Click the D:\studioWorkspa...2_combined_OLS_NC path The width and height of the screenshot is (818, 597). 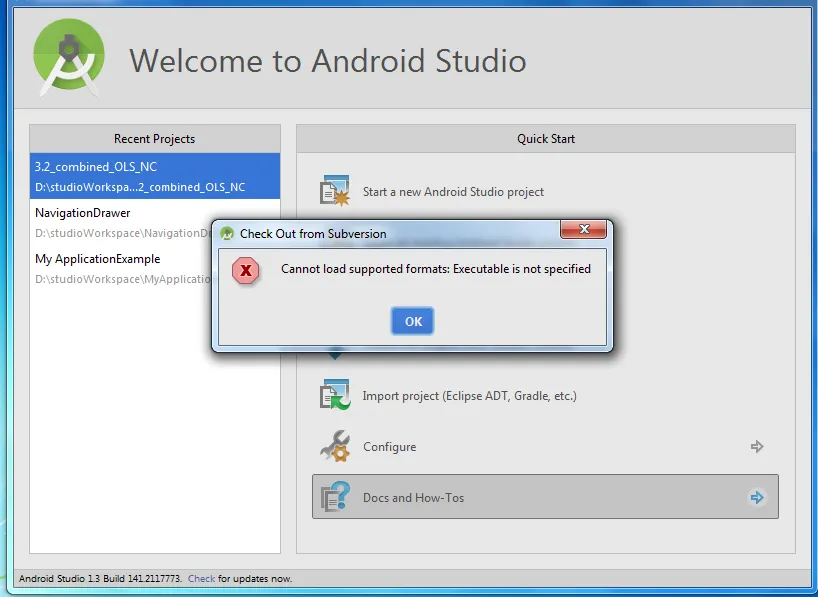(140, 187)
